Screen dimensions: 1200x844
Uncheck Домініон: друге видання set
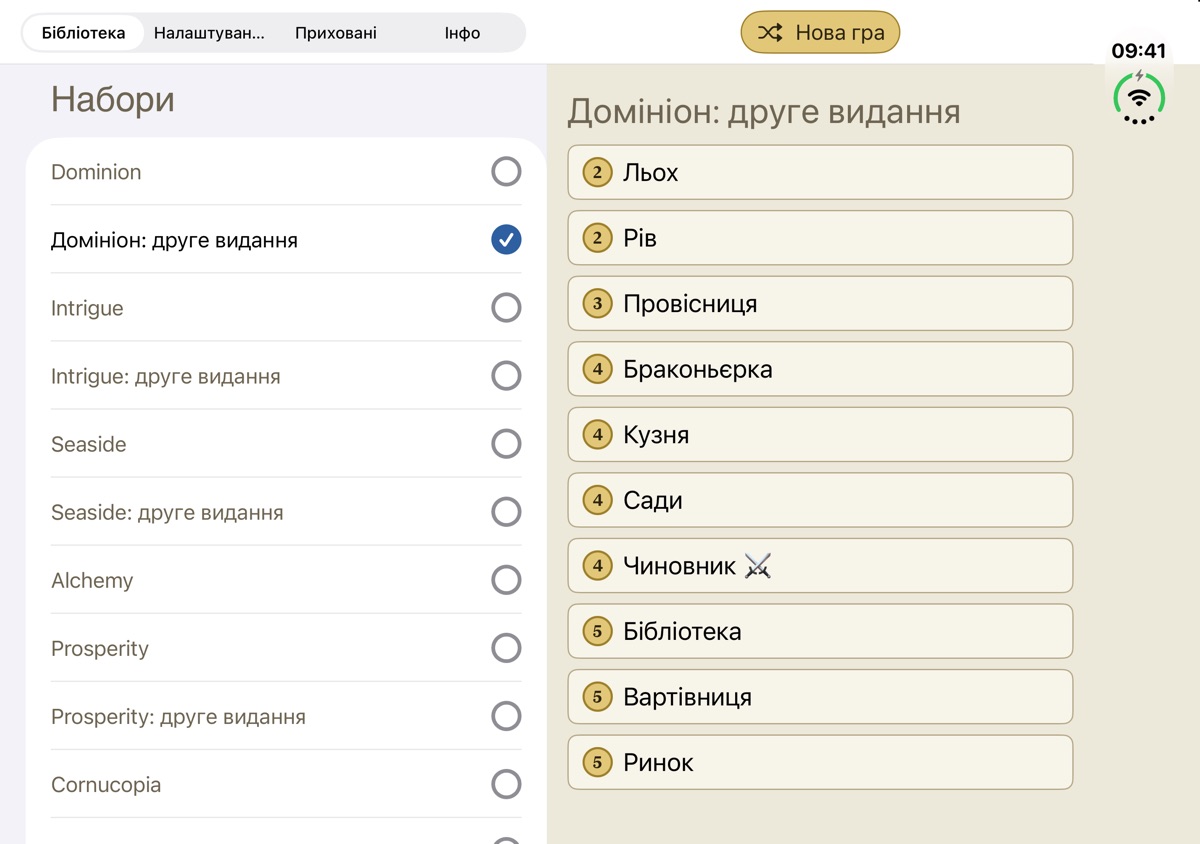pyautogui.click(x=506, y=240)
